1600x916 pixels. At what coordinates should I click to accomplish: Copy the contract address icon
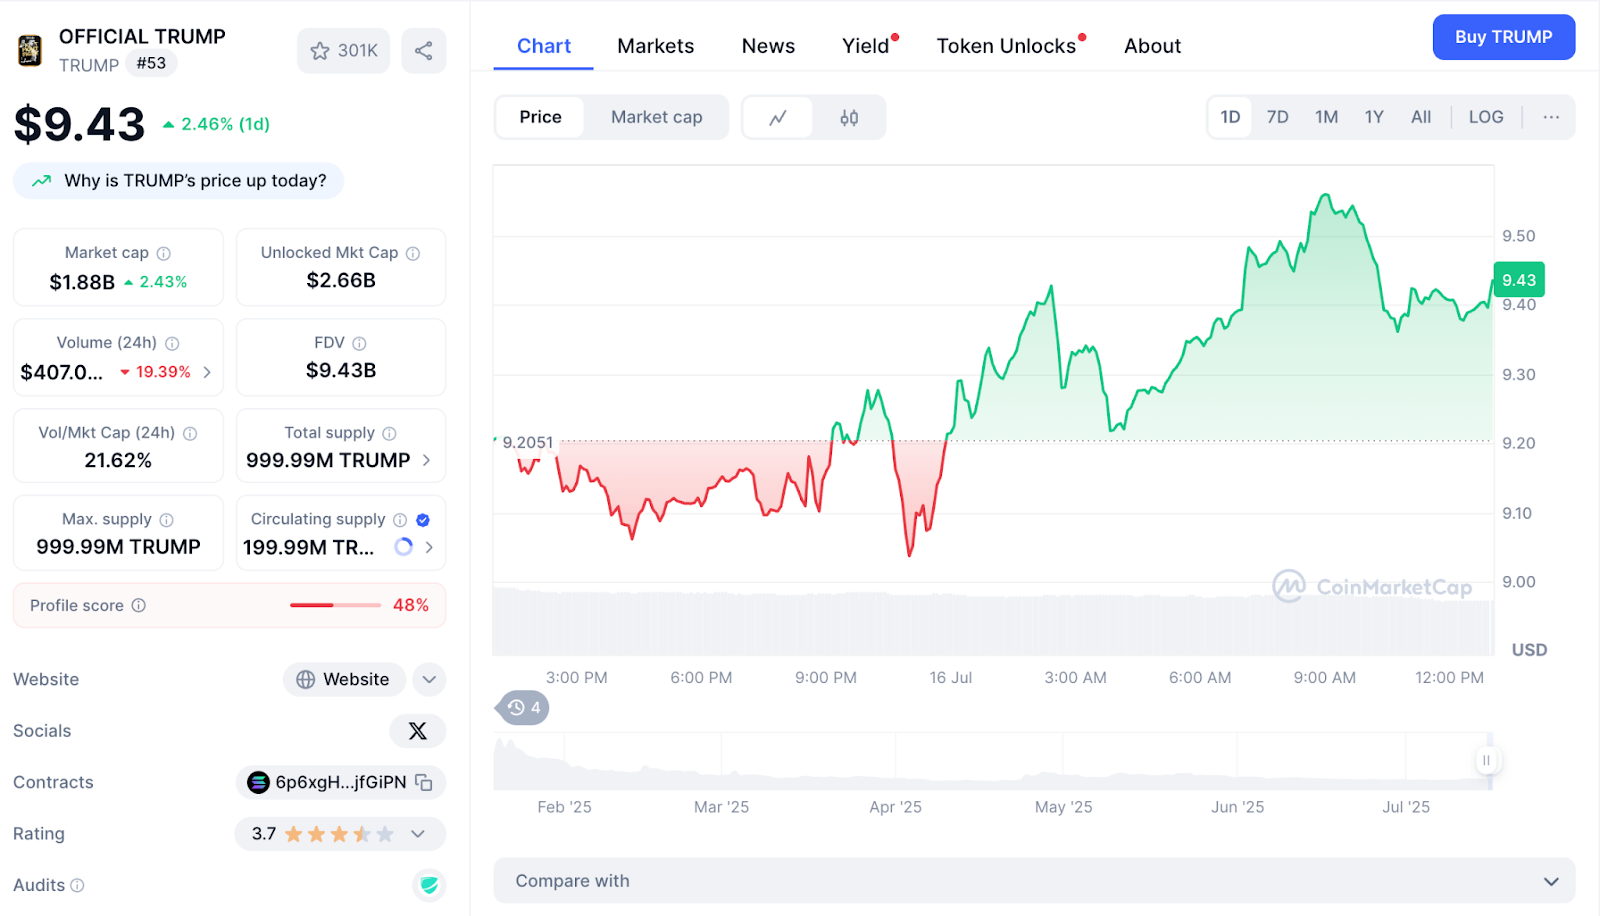click(424, 783)
